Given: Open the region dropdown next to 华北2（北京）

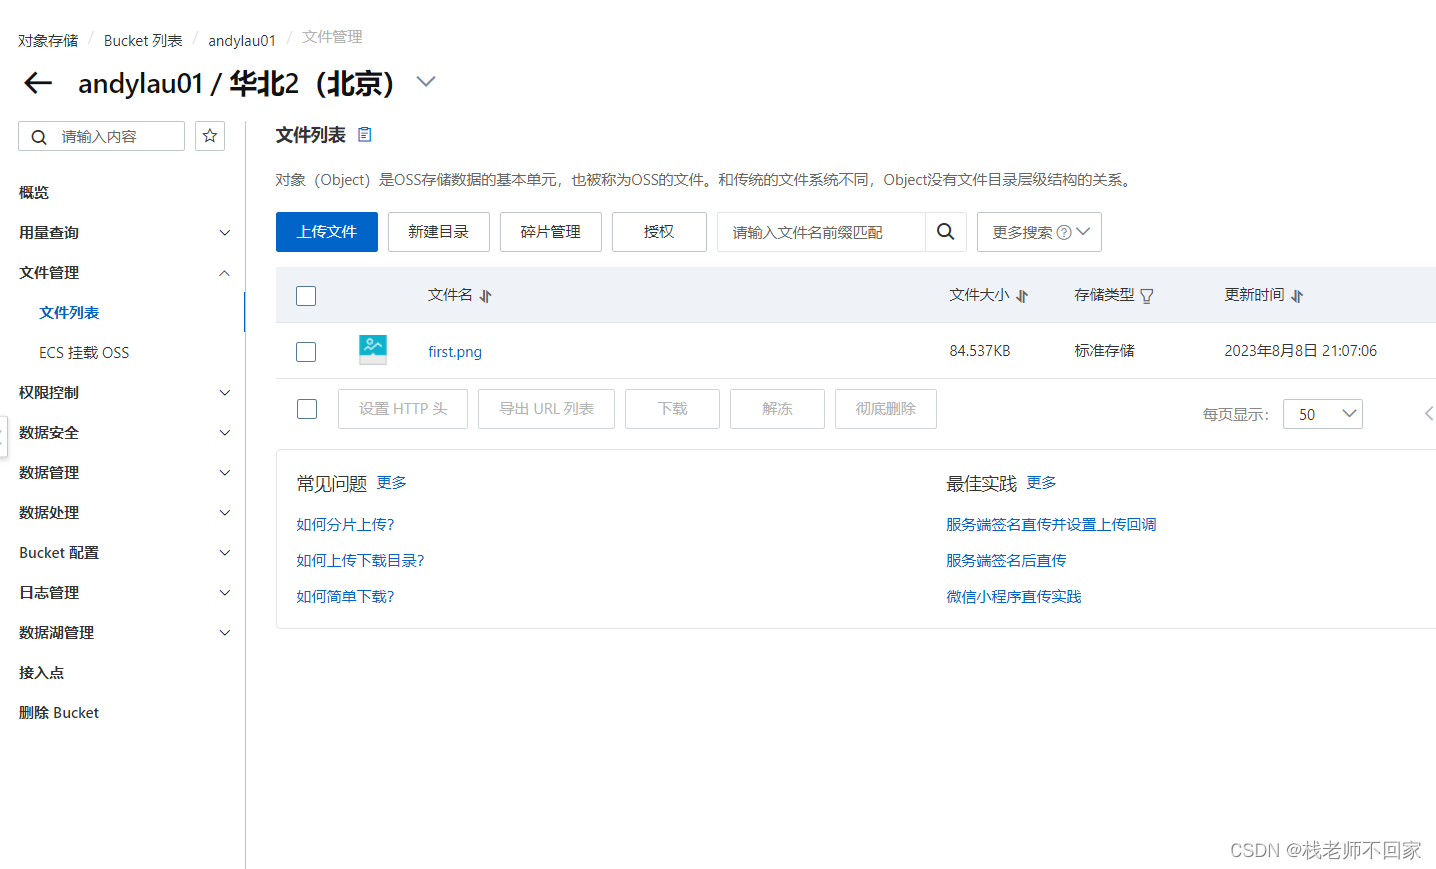Looking at the screenshot, I should pyautogui.click(x=426, y=82).
